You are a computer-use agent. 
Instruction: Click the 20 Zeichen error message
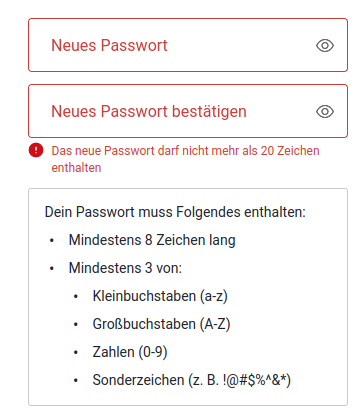pos(185,159)
